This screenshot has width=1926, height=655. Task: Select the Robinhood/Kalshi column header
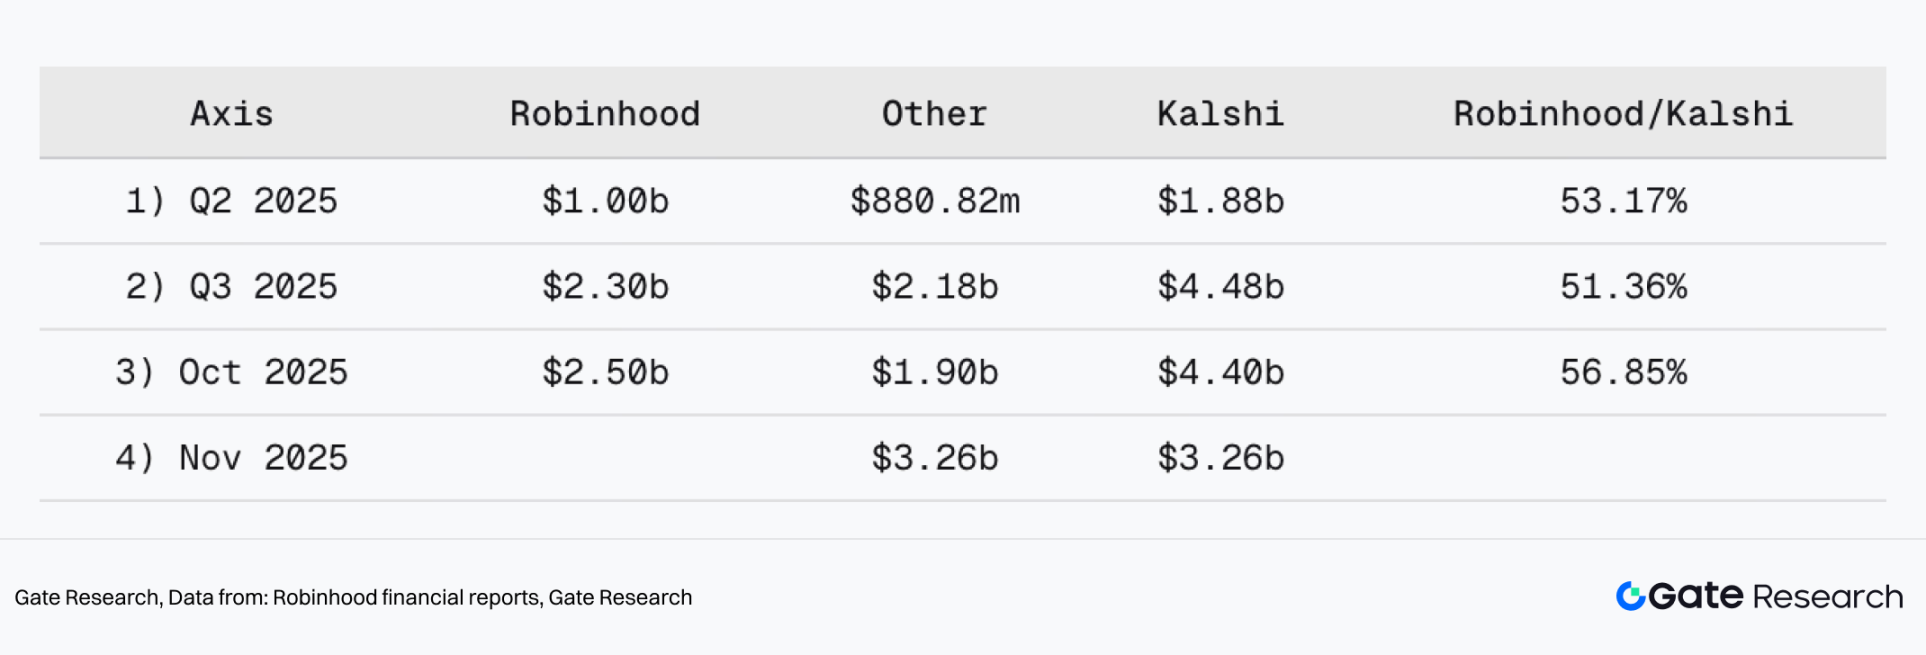click(1622, 114)
